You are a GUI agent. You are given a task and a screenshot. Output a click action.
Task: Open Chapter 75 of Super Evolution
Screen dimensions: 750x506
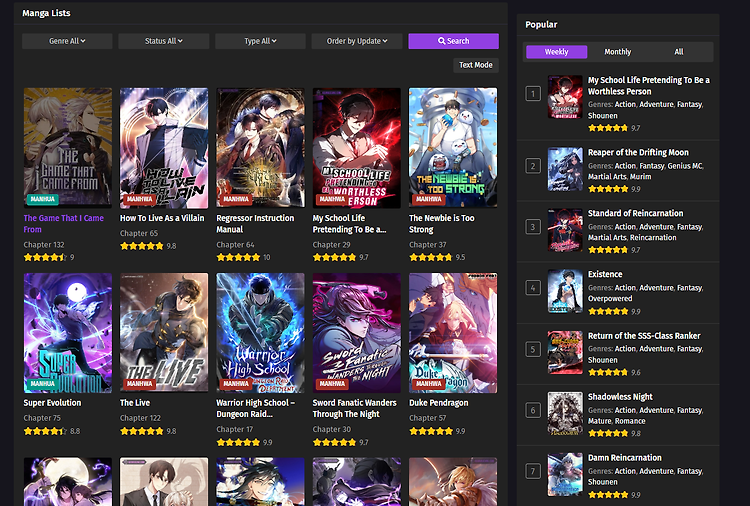click(x=42, y=418)
